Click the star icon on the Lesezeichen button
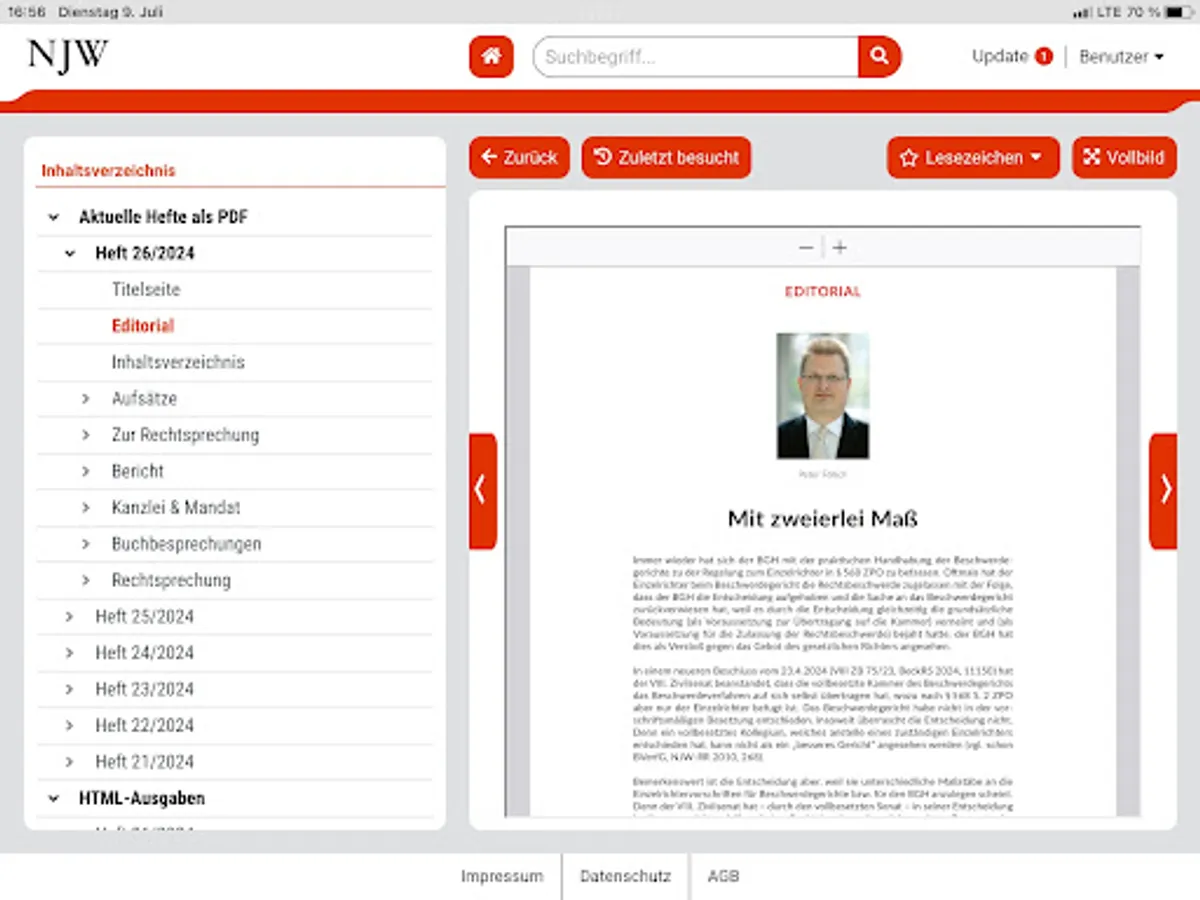 click(x=910, y=157)
